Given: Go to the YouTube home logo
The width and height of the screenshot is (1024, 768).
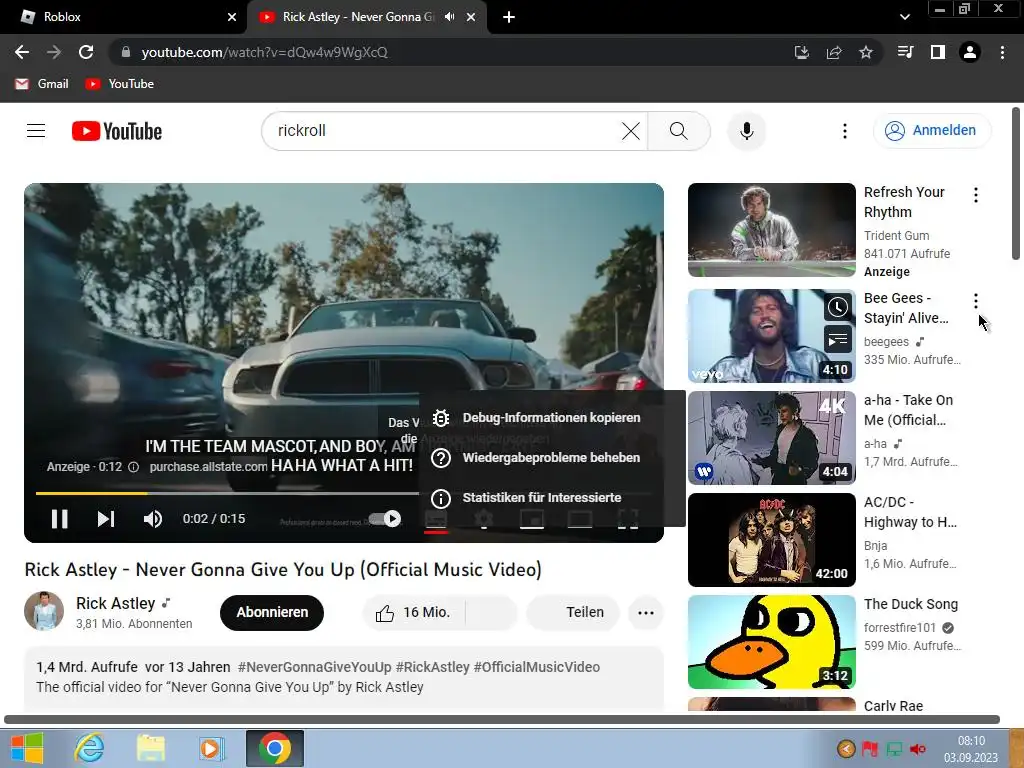Looking at the screenshot, I should pyautogui.click(x=117, y=131).
